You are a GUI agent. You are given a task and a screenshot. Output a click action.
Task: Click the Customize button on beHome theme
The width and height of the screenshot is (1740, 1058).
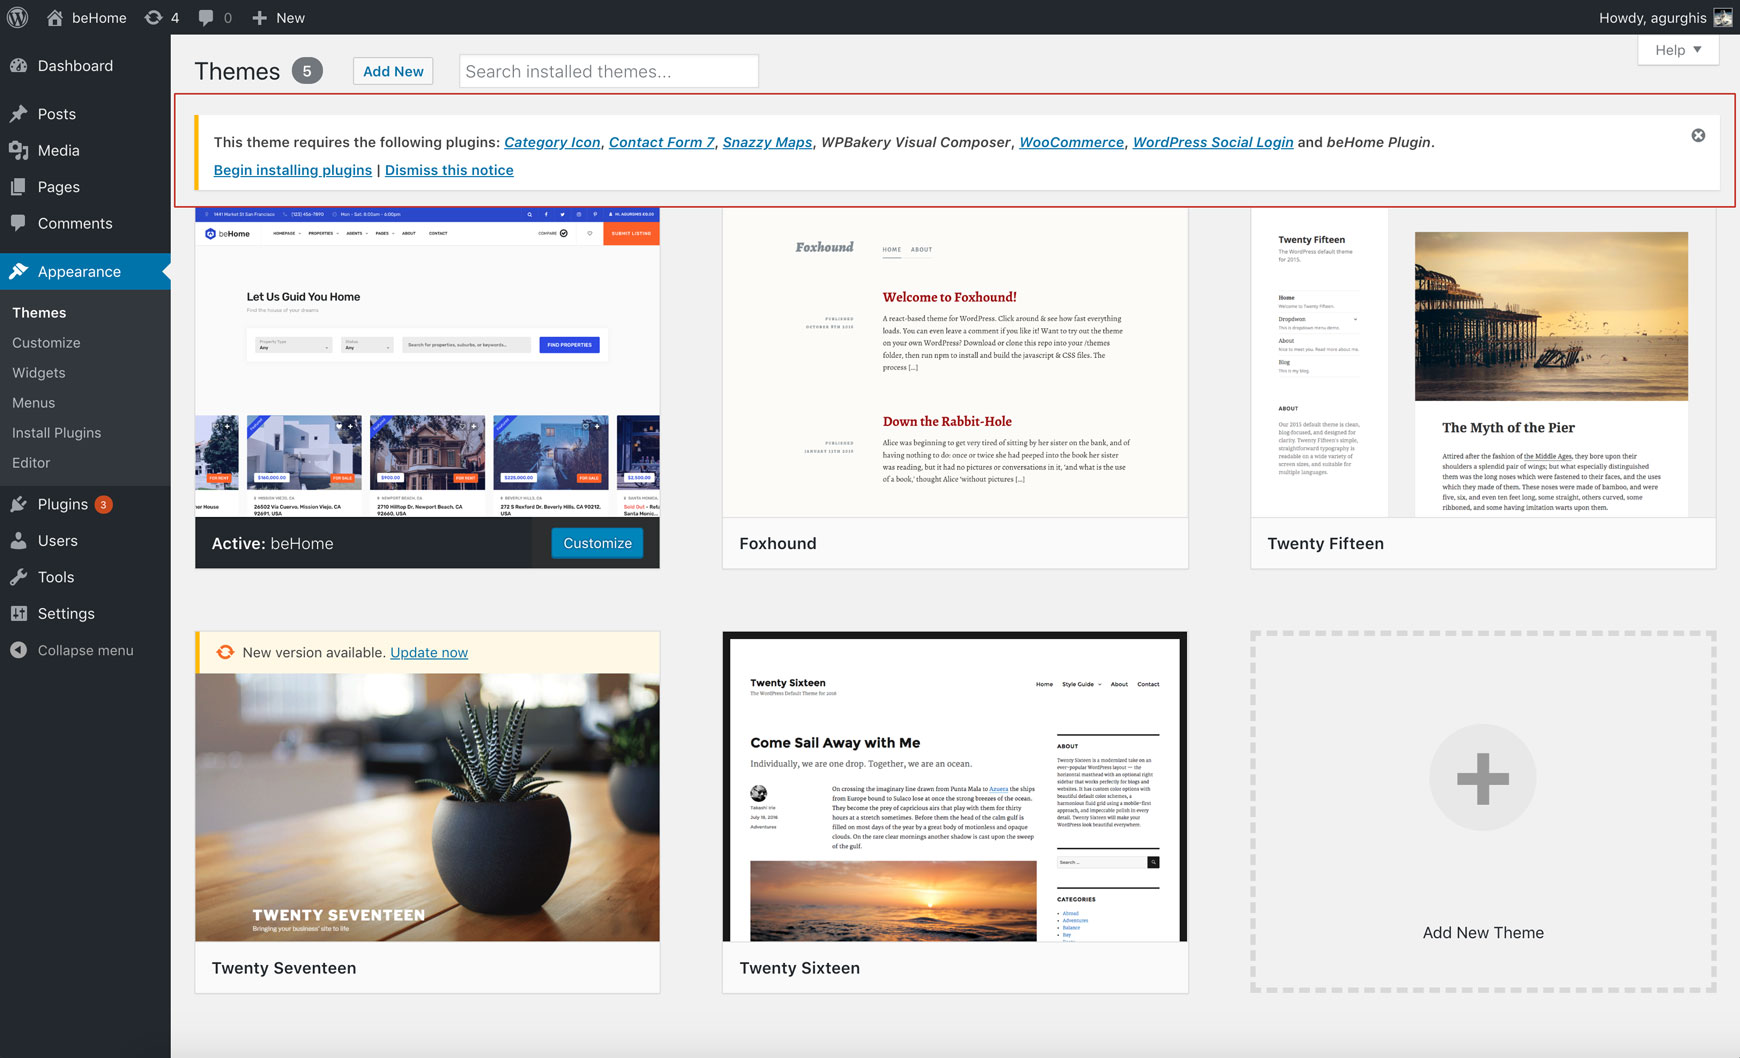click(597, 543)
